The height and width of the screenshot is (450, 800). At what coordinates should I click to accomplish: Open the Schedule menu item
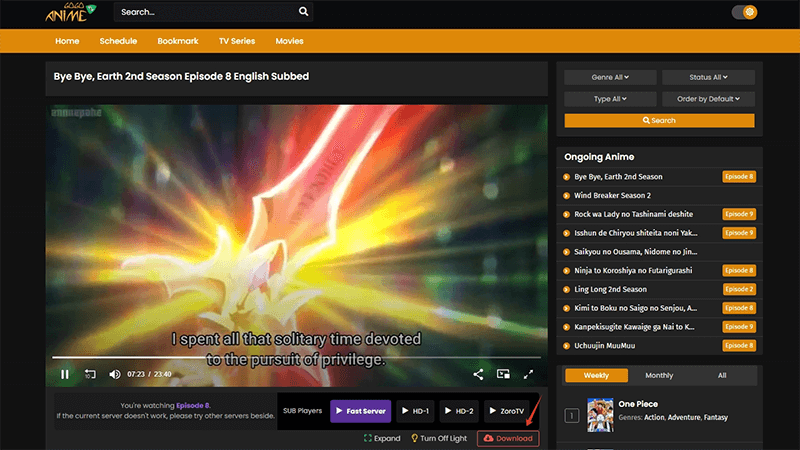coord(118,41)
